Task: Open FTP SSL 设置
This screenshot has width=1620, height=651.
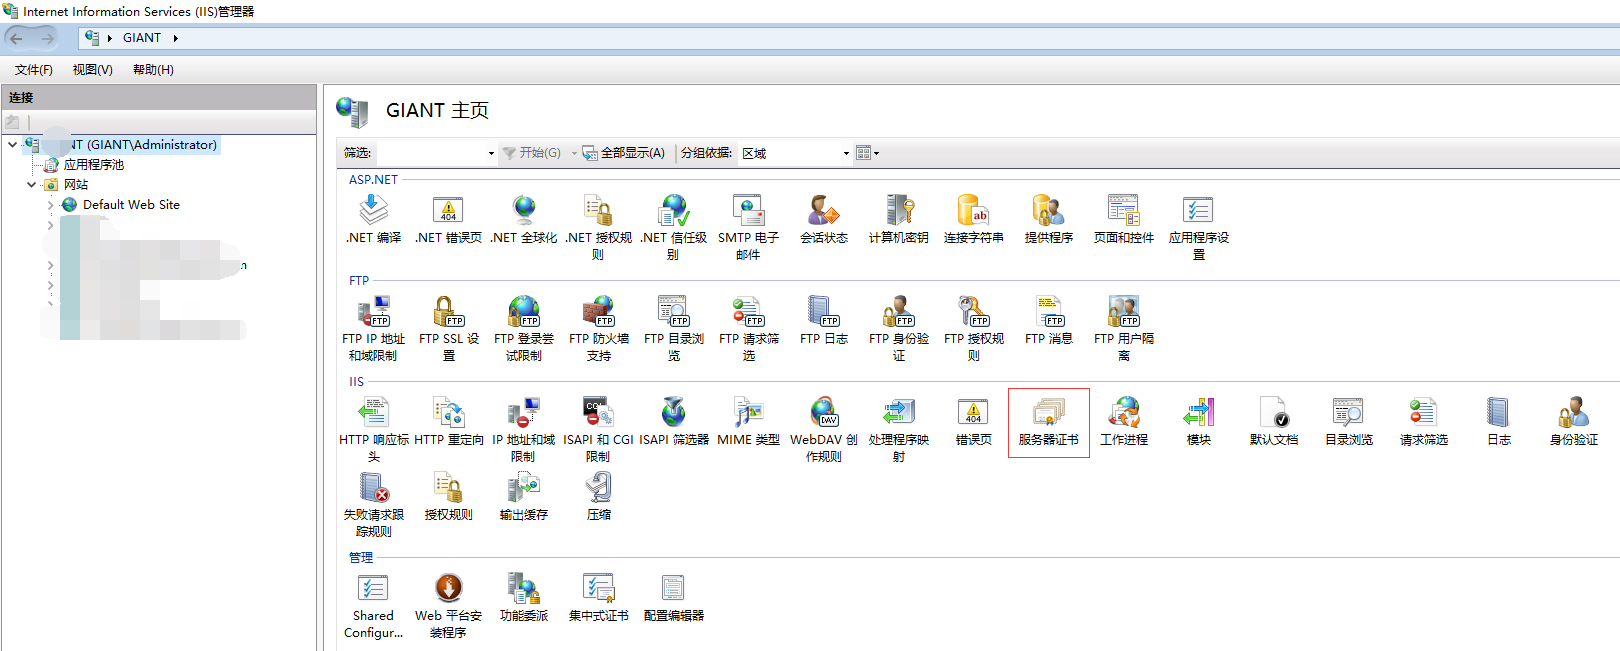Action: tap(448, 328)
